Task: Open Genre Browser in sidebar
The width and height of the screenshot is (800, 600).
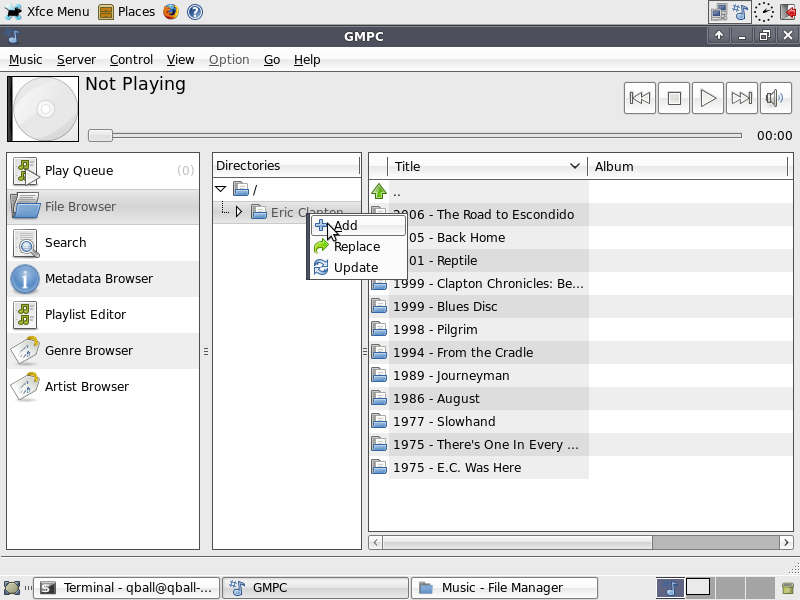Action: point(103,351)
